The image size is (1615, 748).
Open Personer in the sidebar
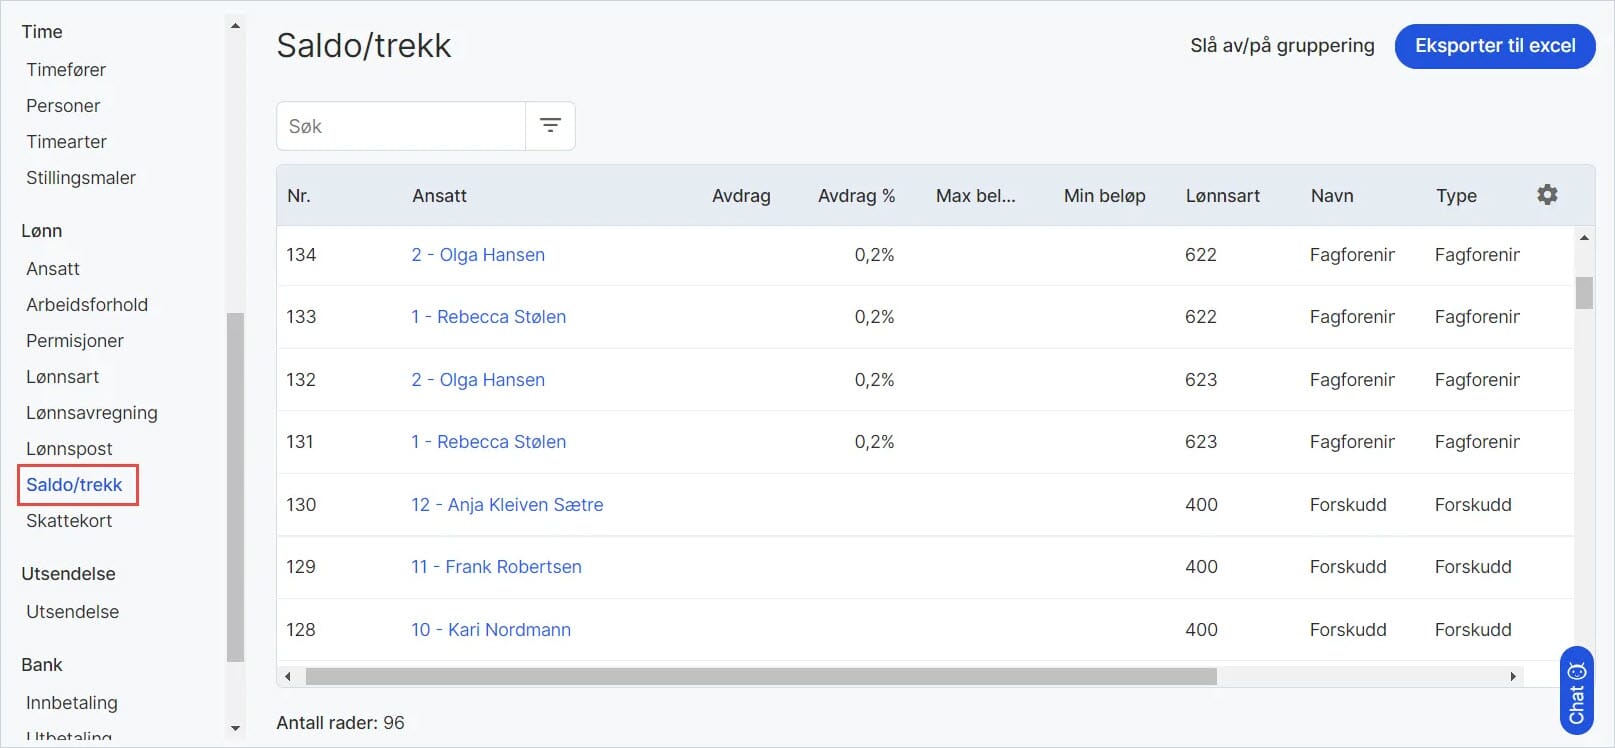(x=63, y=106)
